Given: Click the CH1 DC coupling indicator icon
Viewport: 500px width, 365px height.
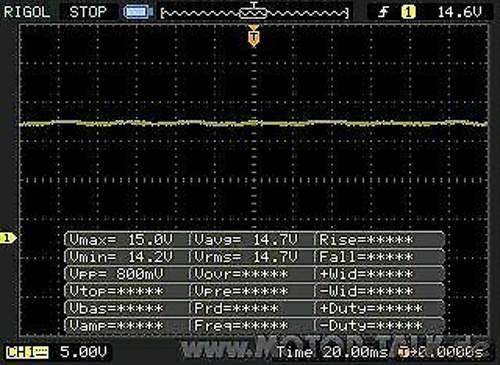Looking at the screenshot, I should pyautogui.click(x=27, y=352).
